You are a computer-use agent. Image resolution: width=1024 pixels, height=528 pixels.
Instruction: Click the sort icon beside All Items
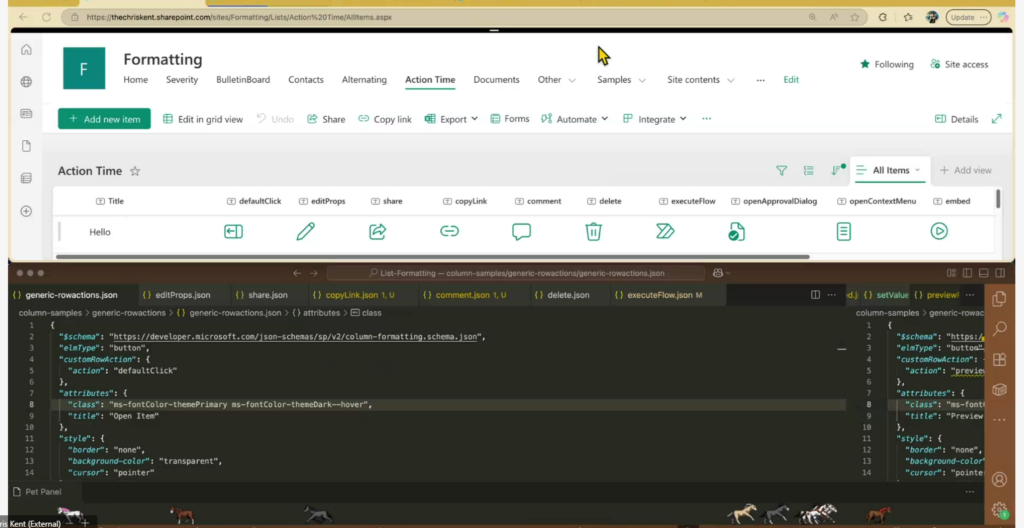point(837,170)
